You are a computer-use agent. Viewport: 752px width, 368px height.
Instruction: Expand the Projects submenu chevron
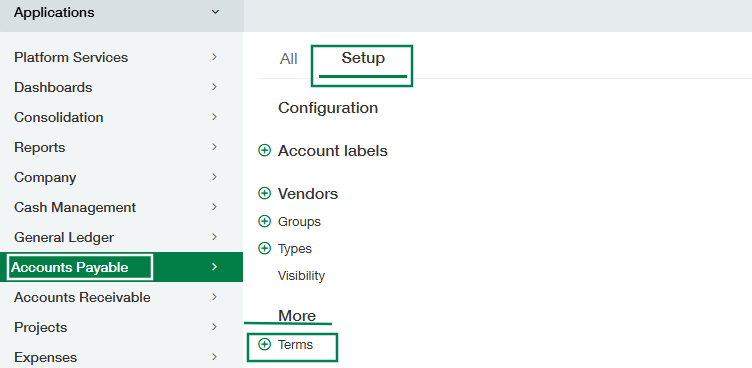coord(214,327)
